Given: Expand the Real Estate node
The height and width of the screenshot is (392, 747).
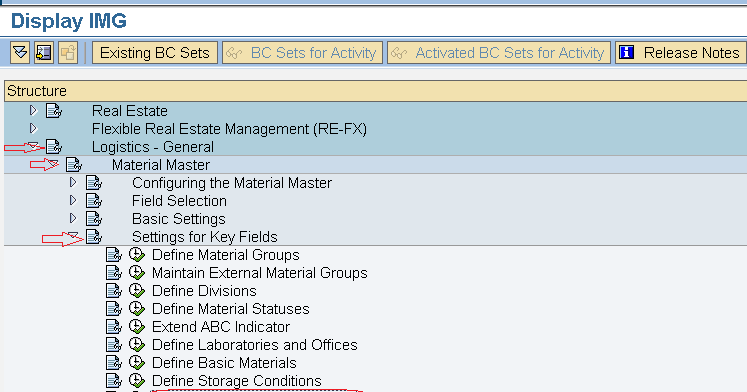Looking at the screenshot, I should click(x=33, y=111).
